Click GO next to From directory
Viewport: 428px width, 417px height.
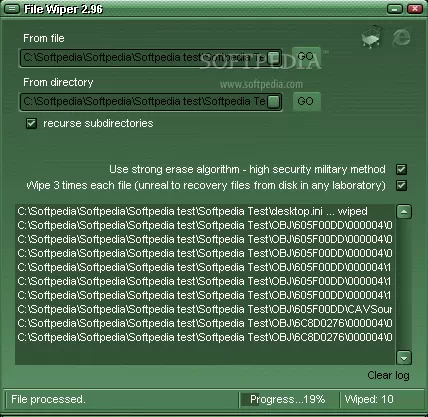point(306,101)
